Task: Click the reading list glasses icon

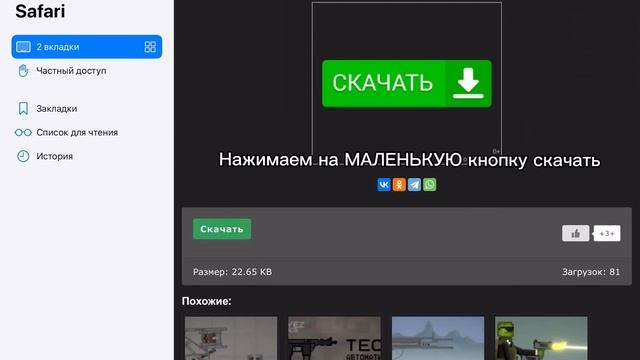Action: (23, 132)
